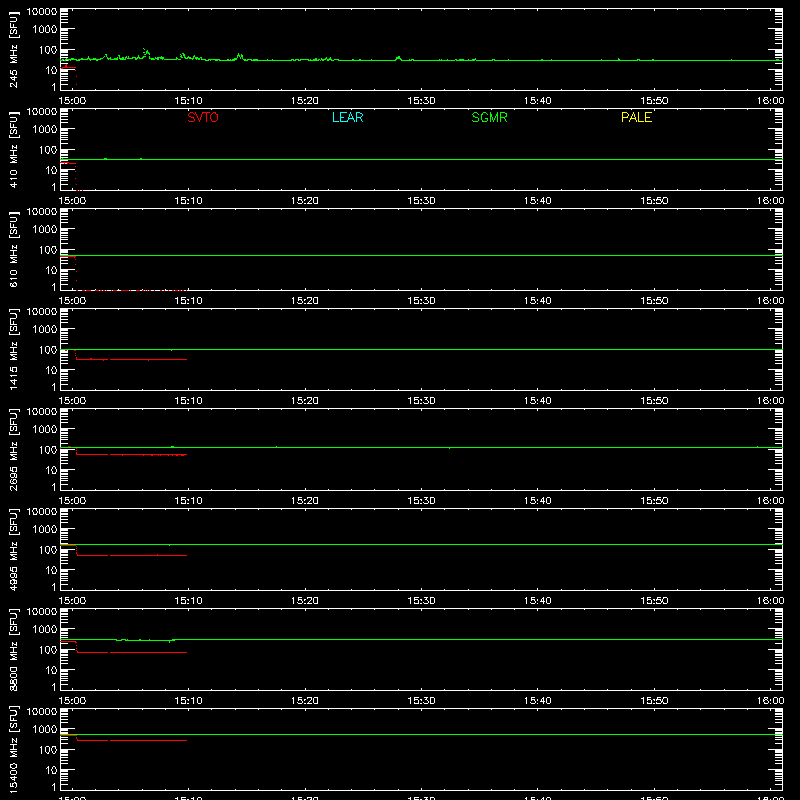Select the 4995 MHz [SFU] axis title
This screenshot has height=800, width=800.
[x=13, y=549]
